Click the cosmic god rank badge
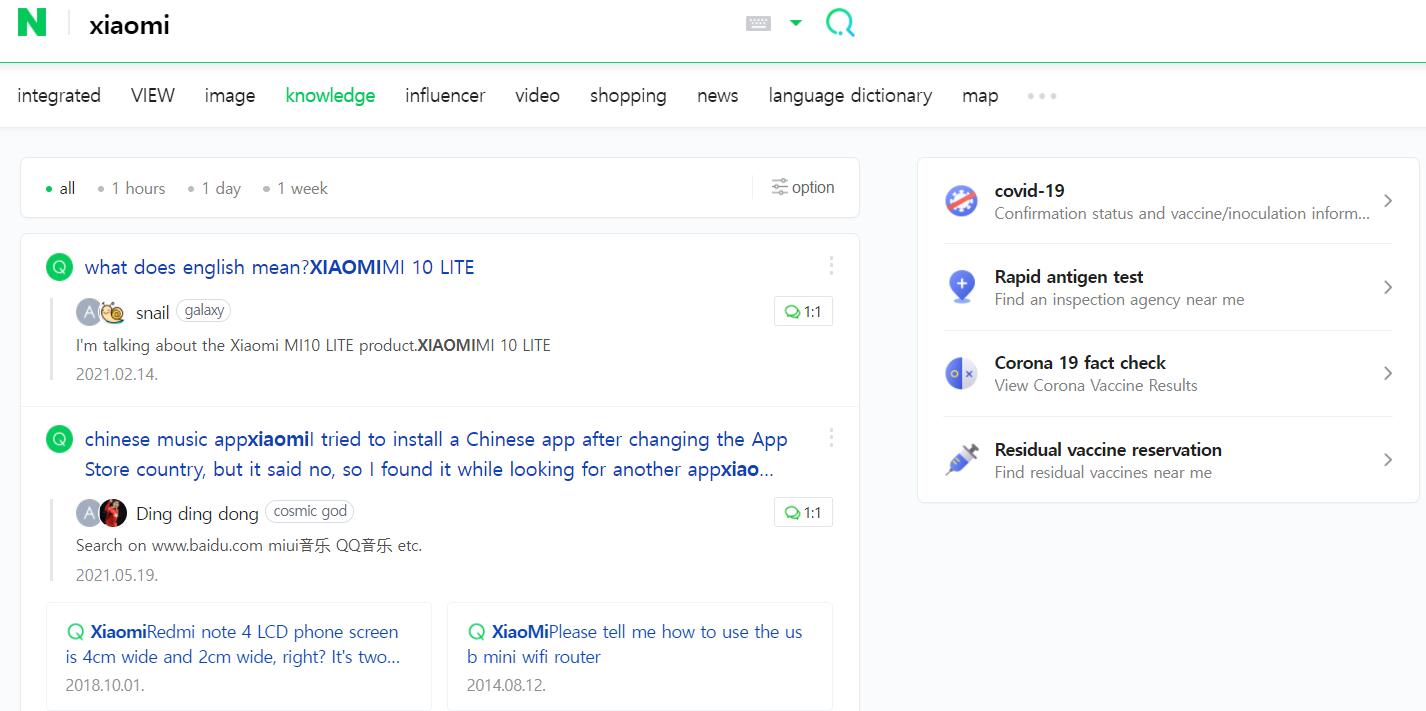Screen dimensions: 1426x711 pyautogui.click(x=310, y=511)
